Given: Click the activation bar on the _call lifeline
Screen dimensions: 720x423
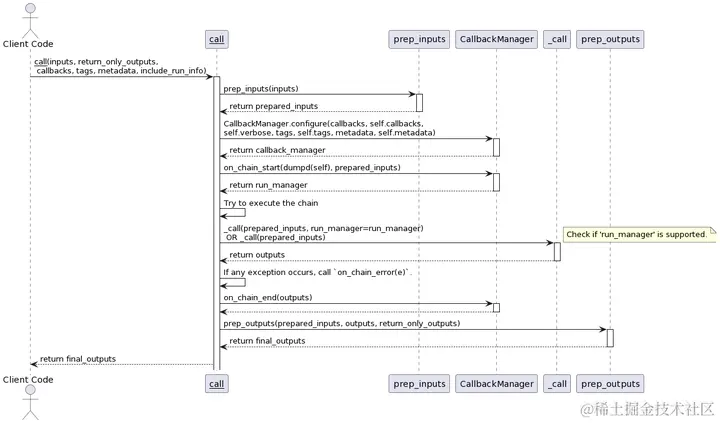Looking at the screenshot, I should click(557, 252).
